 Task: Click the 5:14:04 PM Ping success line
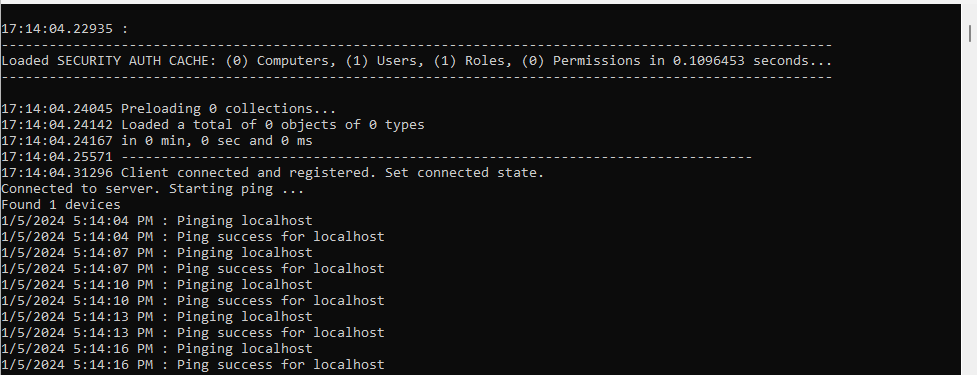point(193,237)
